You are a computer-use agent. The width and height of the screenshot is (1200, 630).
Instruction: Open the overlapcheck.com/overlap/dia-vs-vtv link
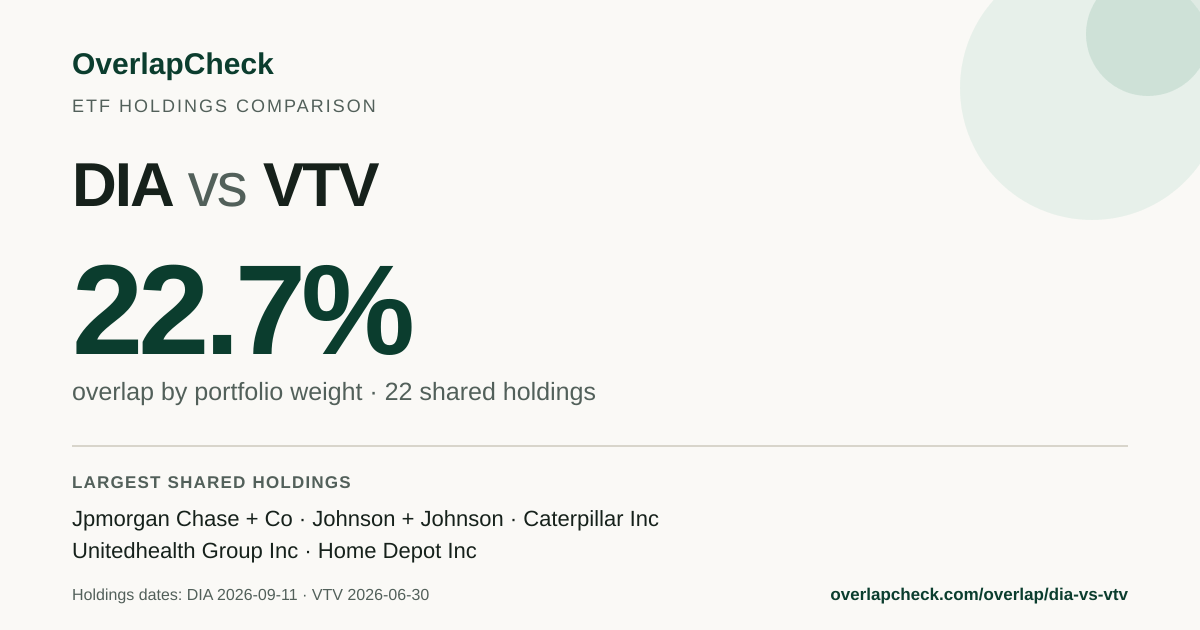(979, 595)
